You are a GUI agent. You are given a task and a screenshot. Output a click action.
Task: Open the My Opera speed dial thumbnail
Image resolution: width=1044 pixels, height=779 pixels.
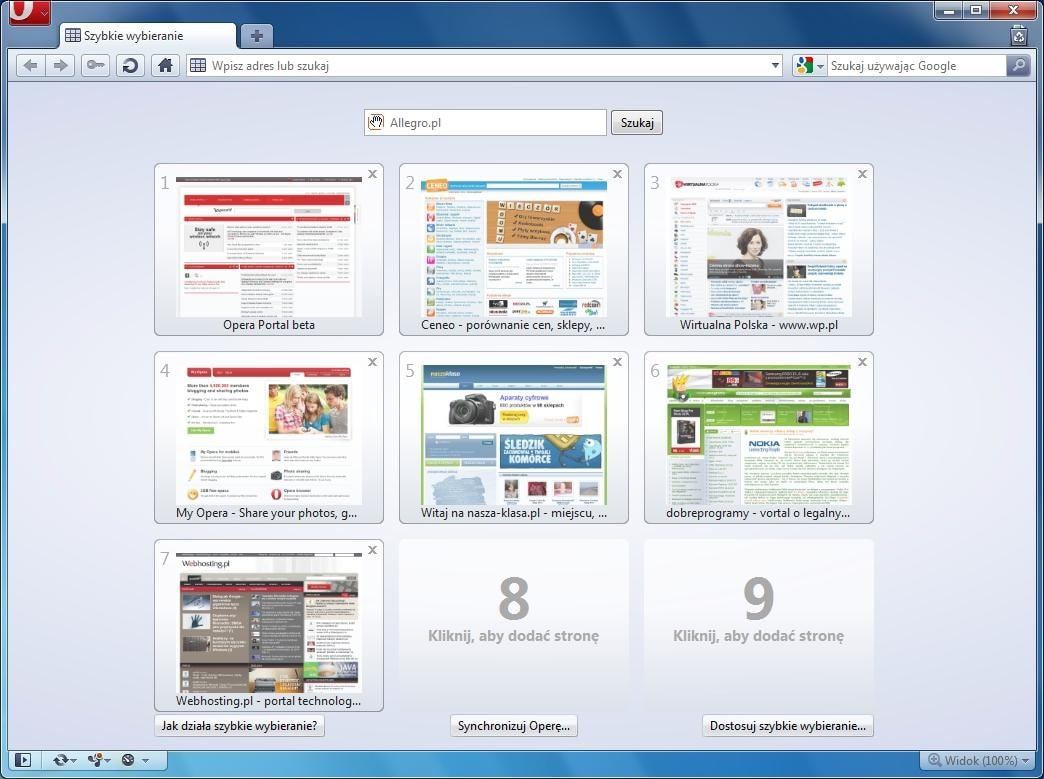tap(269, 437)
